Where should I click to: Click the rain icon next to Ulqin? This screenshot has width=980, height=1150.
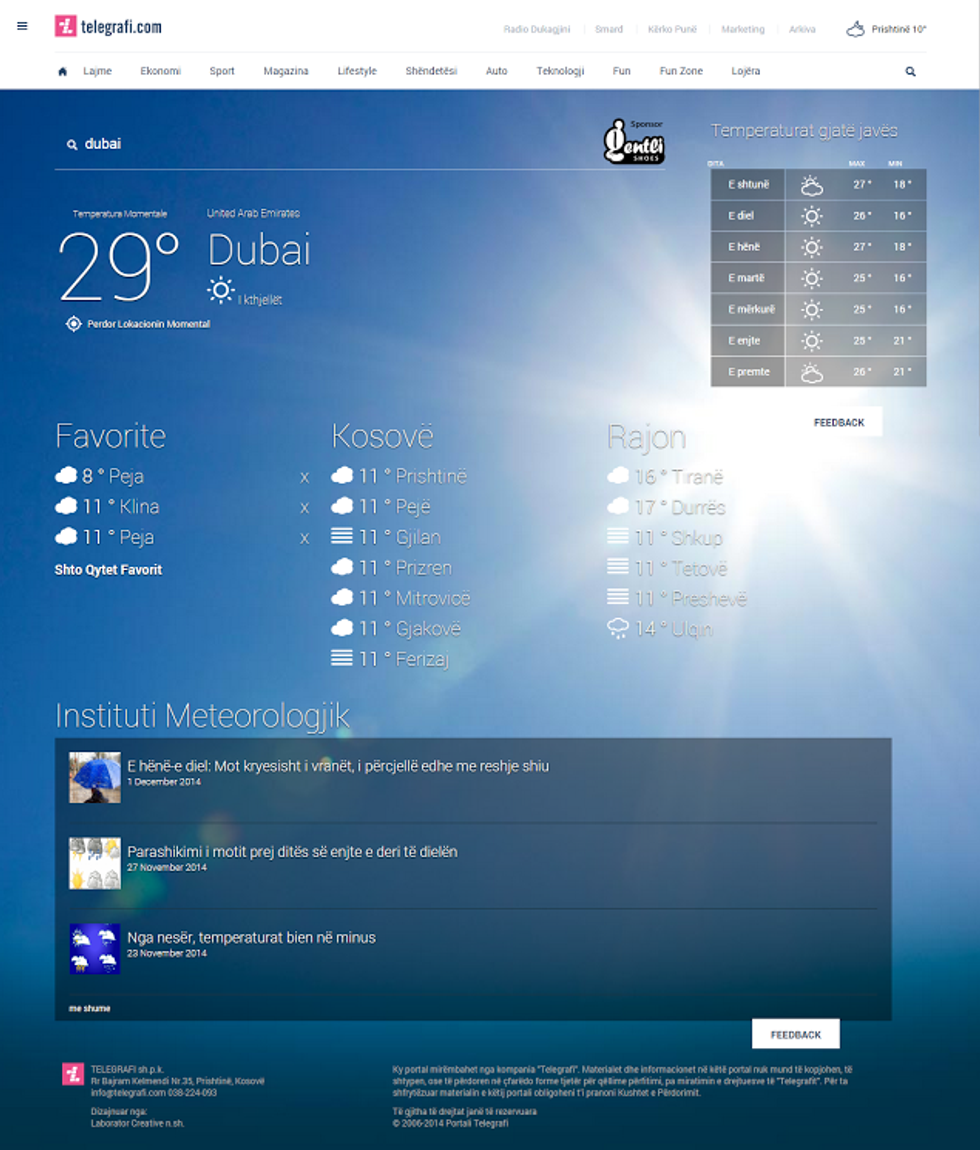(617, 628)
